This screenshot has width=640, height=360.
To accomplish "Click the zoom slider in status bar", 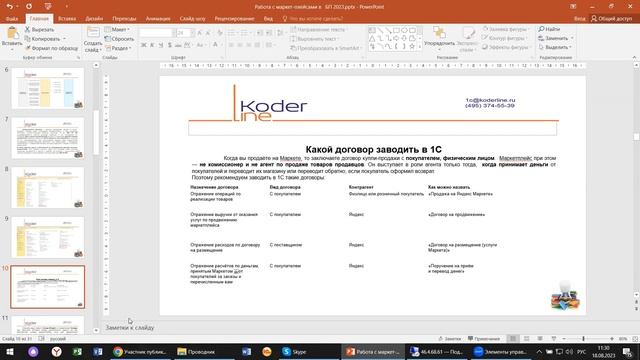I will (x=587, y=339).
